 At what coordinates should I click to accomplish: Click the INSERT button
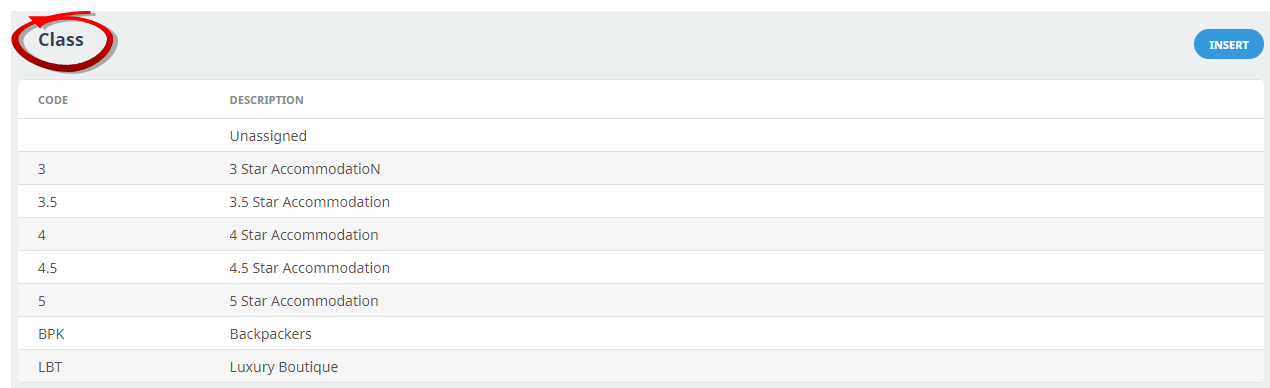(x=1228, y=45)
